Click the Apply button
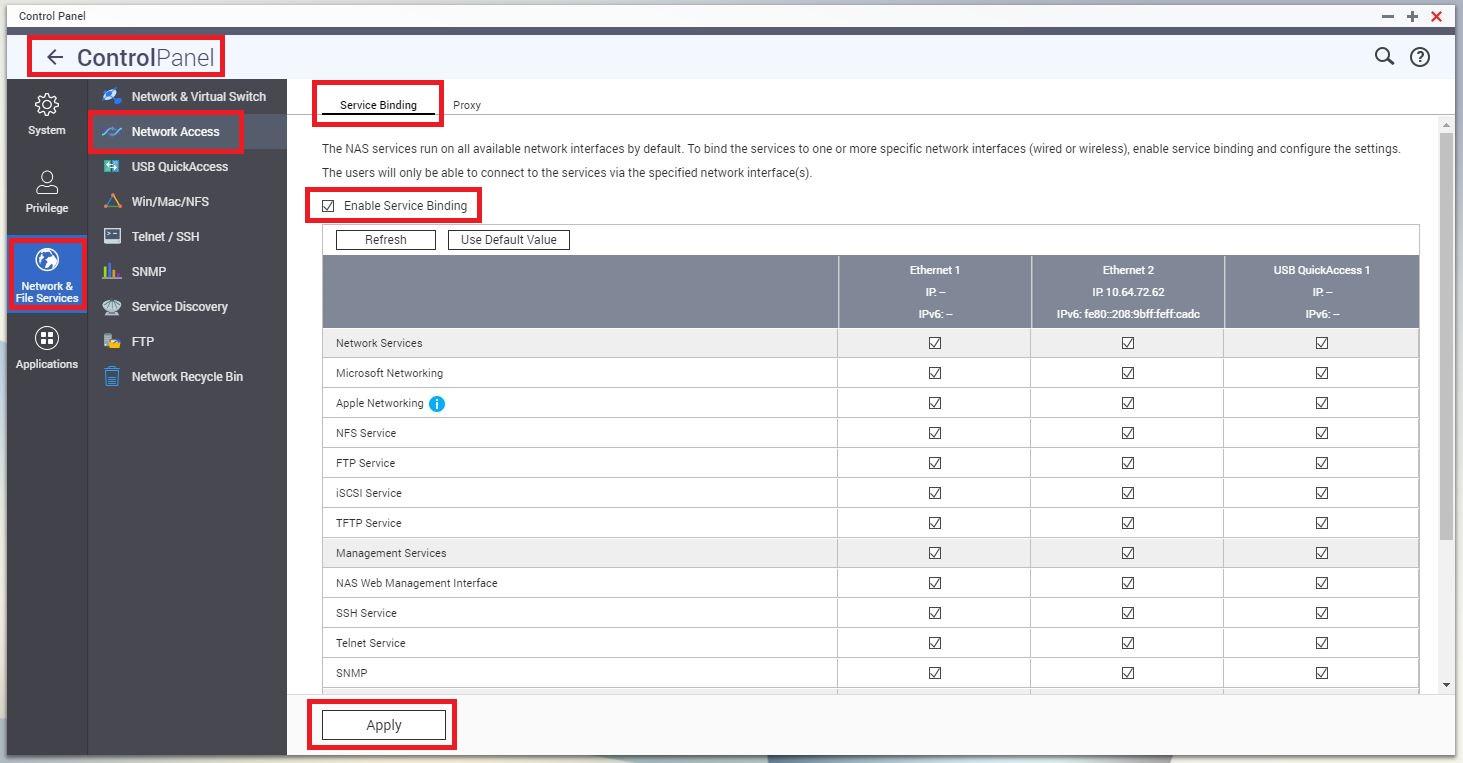 pos(384,726)
